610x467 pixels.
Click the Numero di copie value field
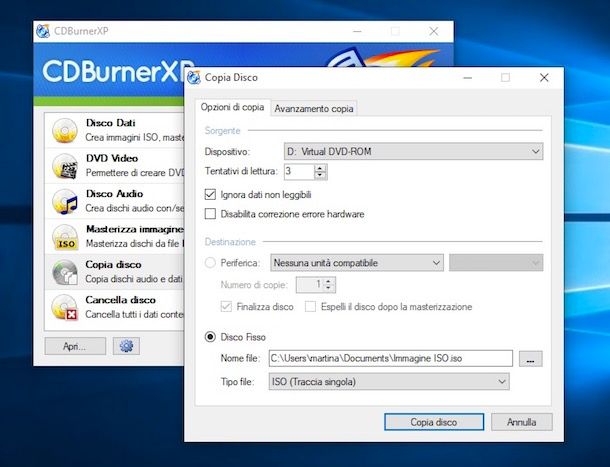click(x=309, y=285)
